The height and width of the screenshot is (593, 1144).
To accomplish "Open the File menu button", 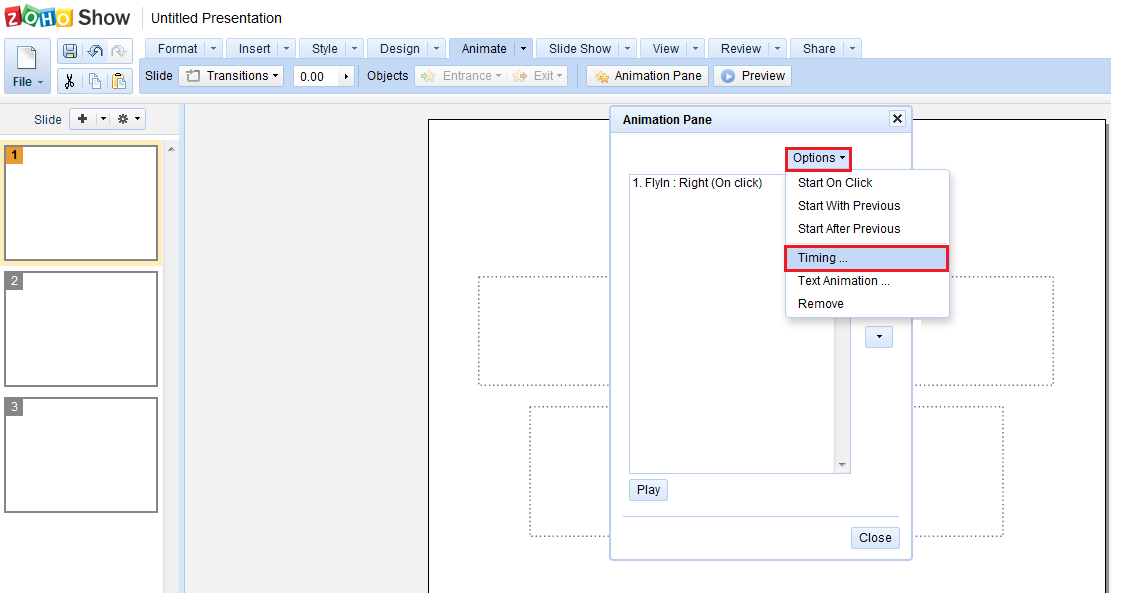I will point(27,66).
